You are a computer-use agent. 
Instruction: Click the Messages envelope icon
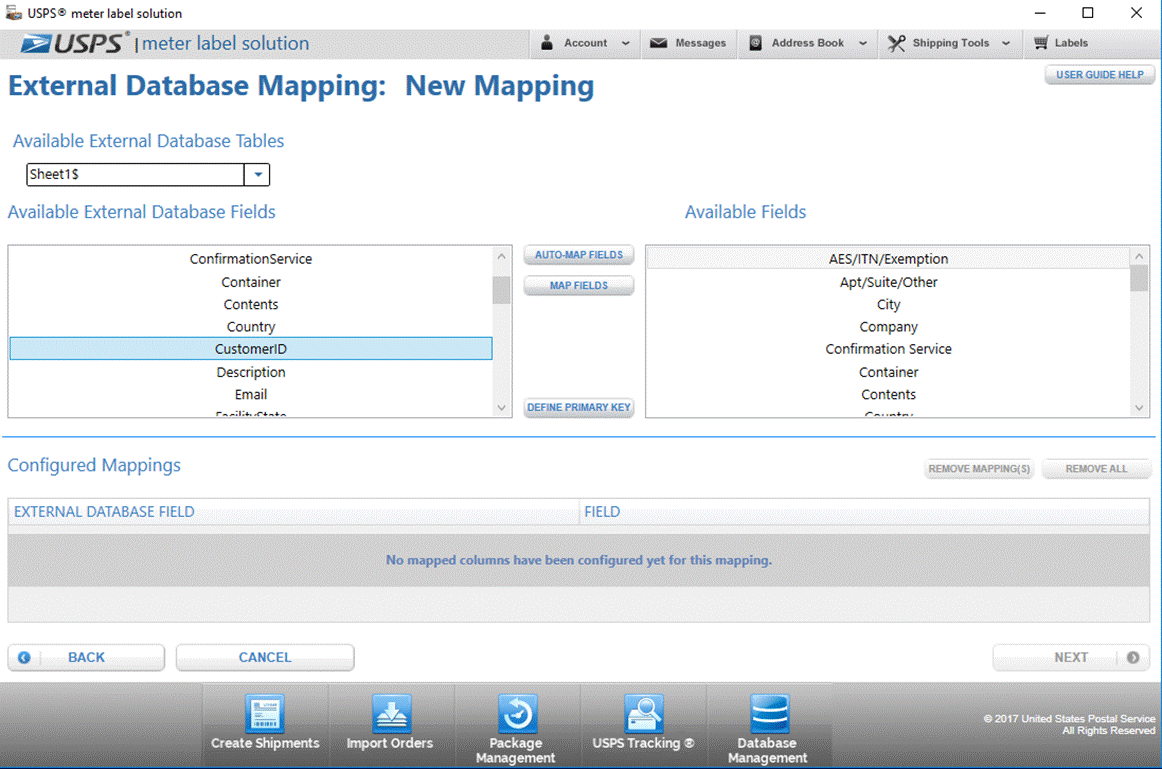click(x=658, y=43)
